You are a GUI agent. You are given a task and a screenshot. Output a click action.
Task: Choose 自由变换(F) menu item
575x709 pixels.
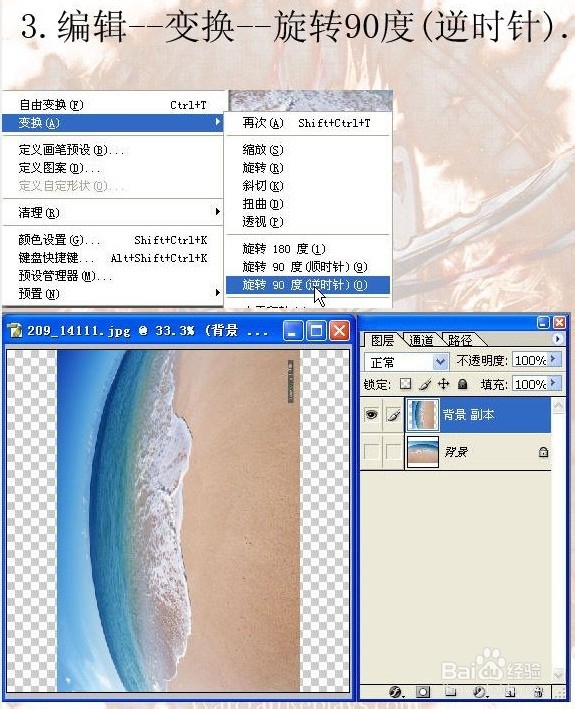click(113, 105)
